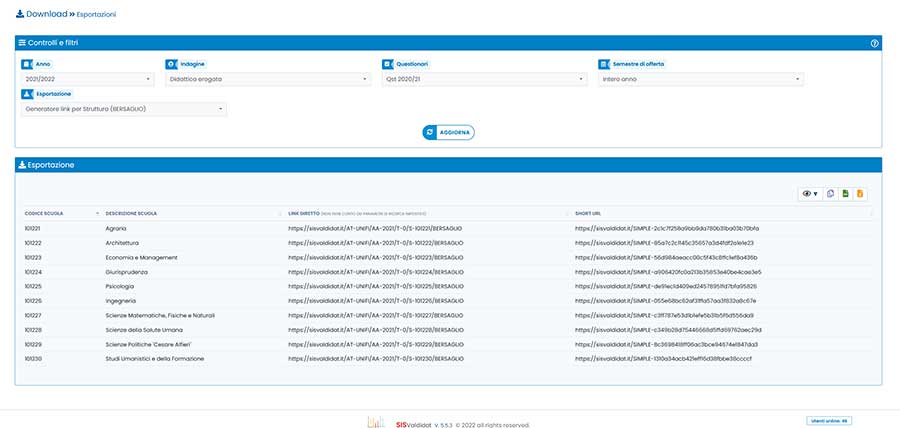Viewport: 900px width, 428px height.
Task: Click the help question mark icon
Action: coord(874,43)
